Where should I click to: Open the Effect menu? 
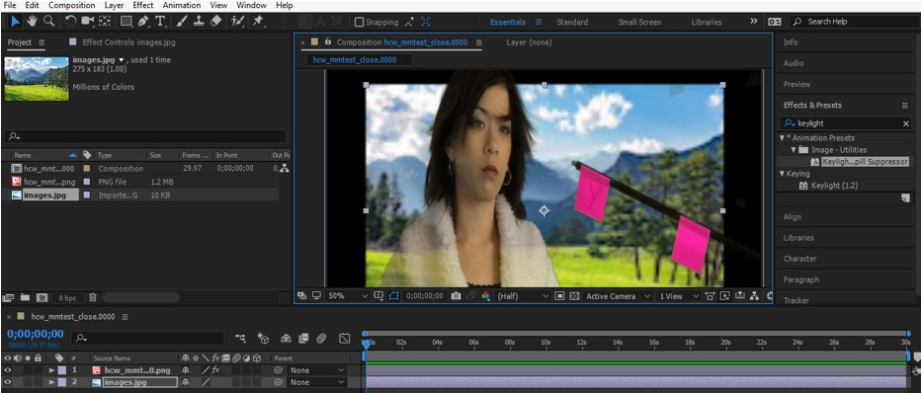143,5
